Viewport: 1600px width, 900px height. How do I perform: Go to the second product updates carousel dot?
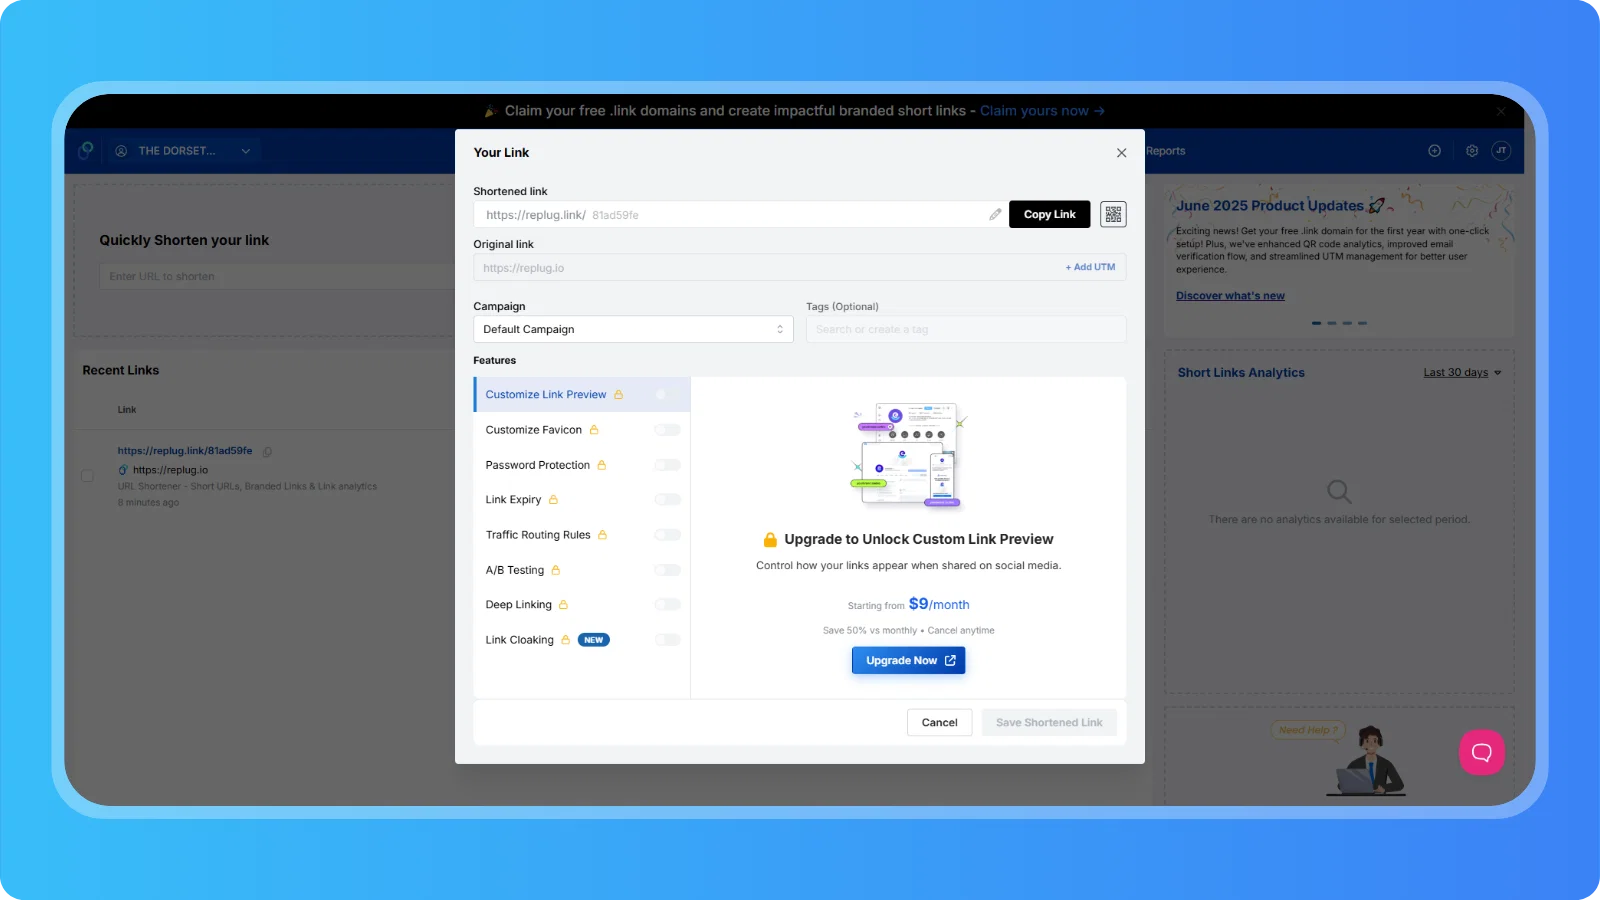pyautogui.click(x=1332, y=323)
